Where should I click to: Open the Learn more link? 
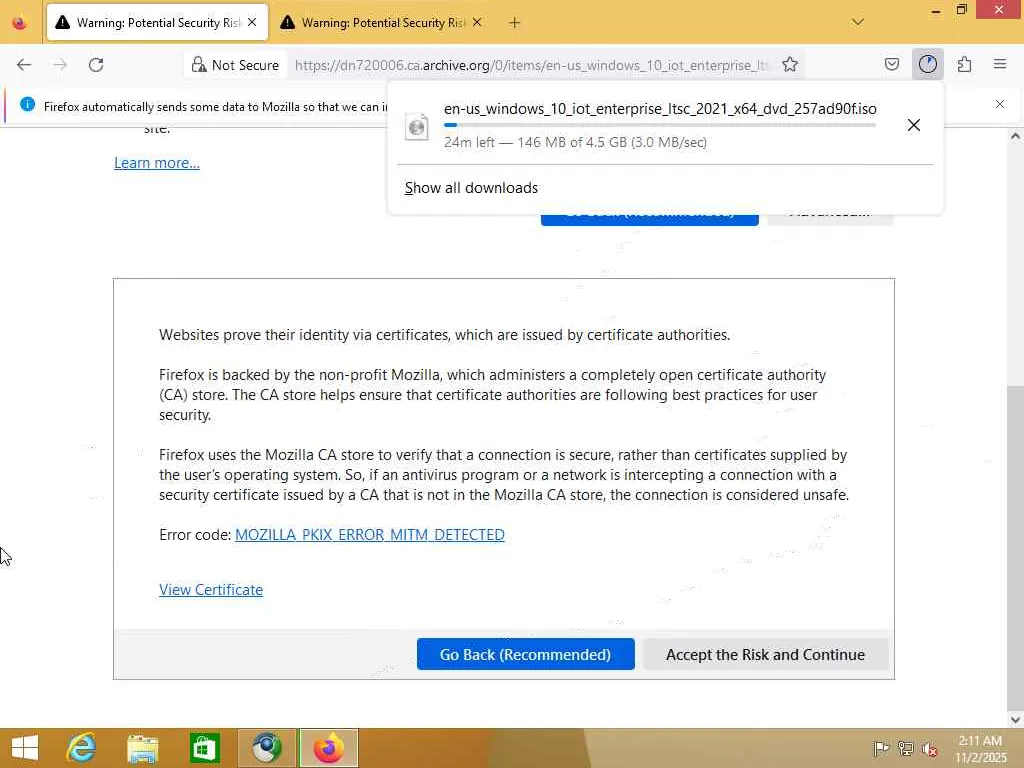[x=157, y=163]
